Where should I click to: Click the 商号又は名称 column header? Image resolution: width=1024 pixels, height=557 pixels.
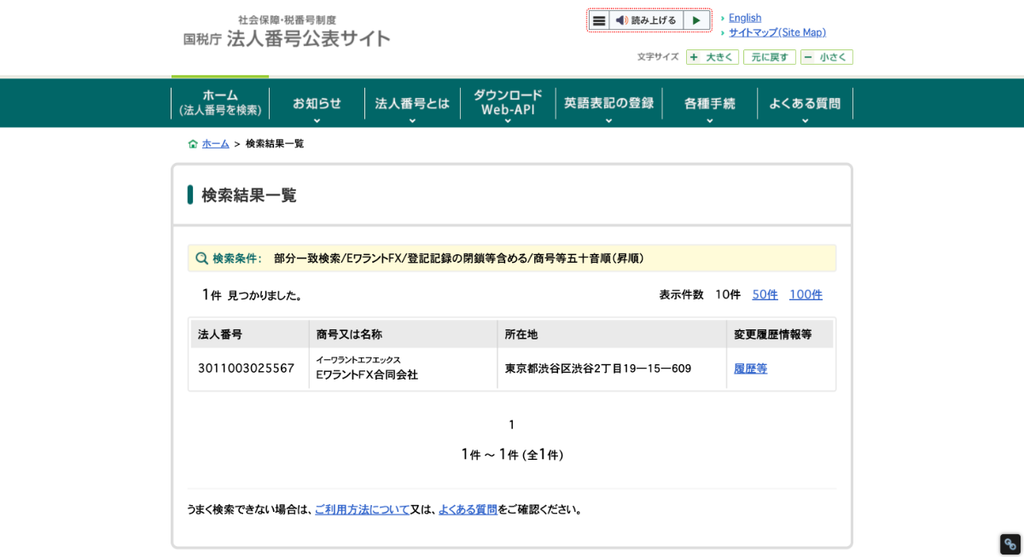(403, 334)
